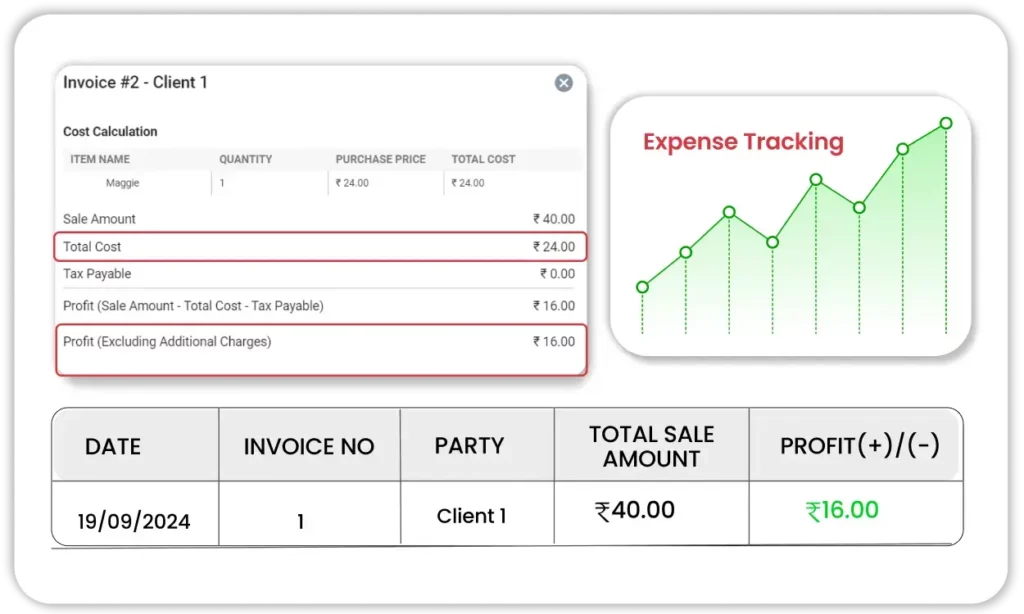Click the QUANTITY column header
The image size is (1024, 614).
tap(245, 159)
